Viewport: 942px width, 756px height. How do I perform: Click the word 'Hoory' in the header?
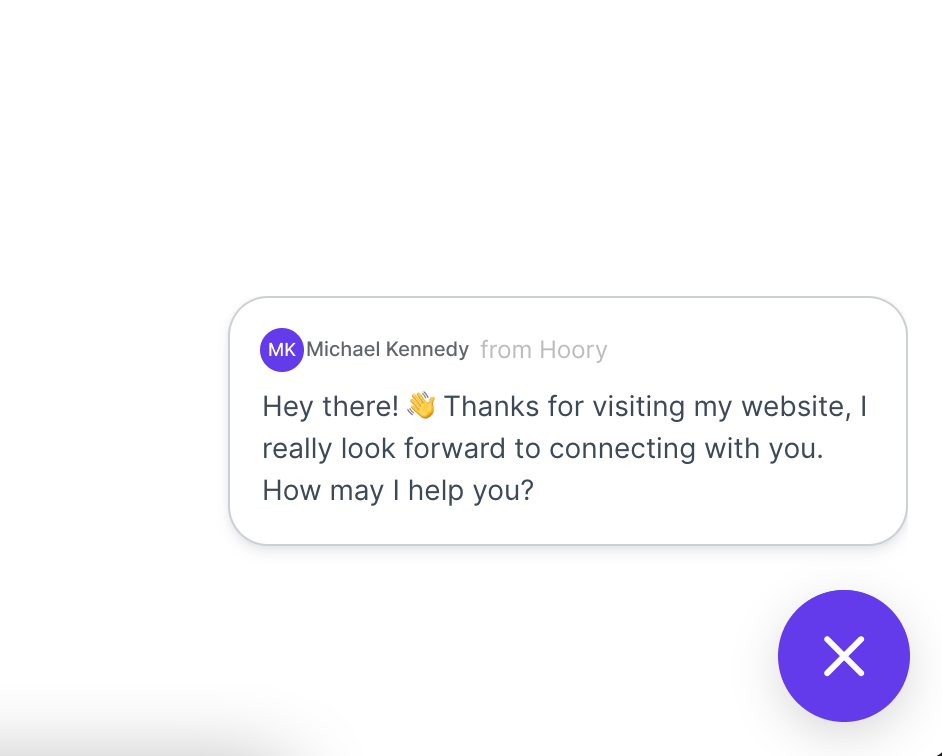pyautogui.click(x=573, y=350)
